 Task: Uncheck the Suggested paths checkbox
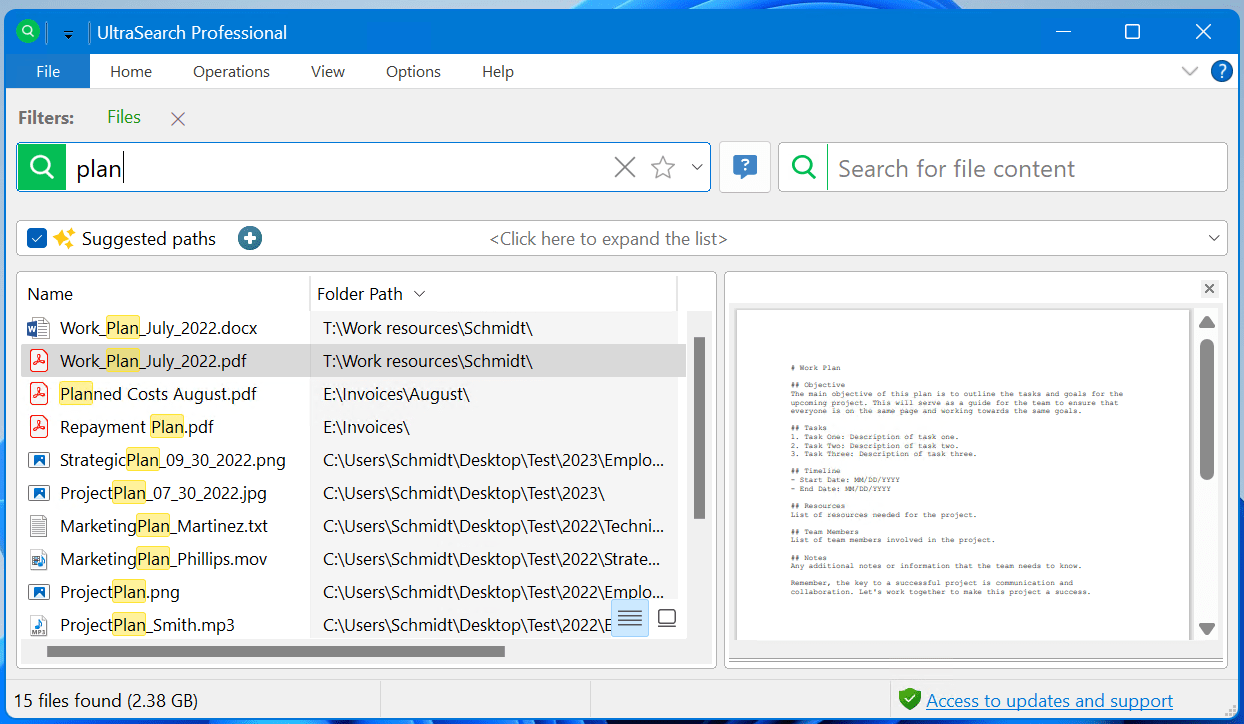(x=37, y=238)
